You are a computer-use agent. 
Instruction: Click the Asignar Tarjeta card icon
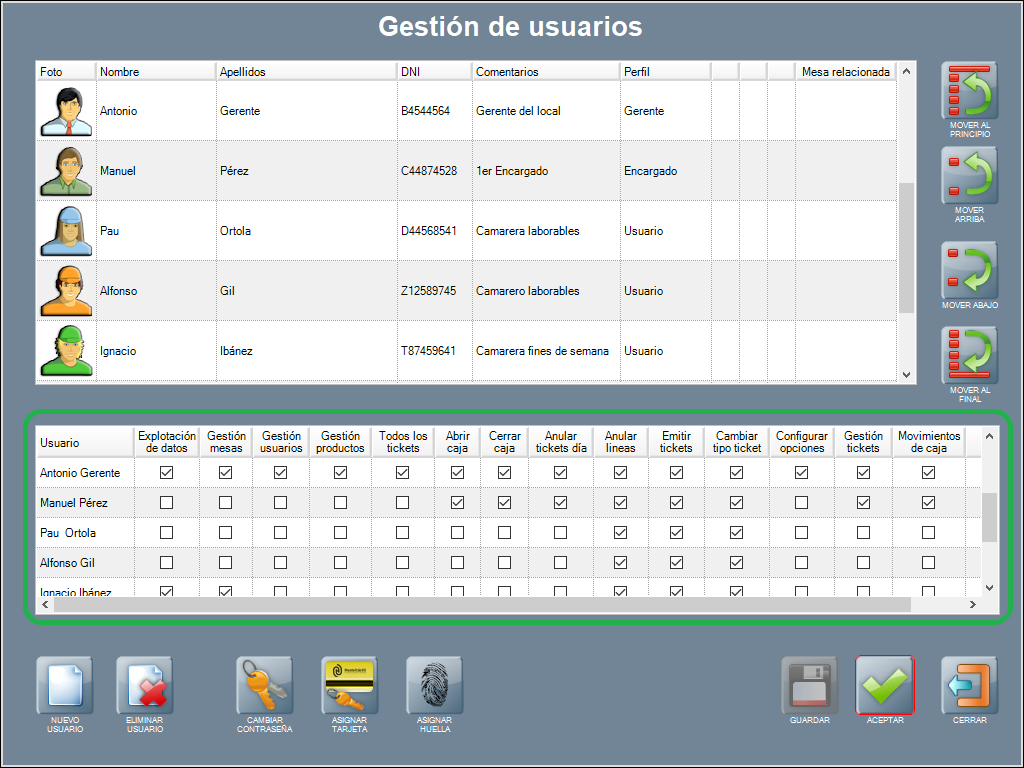pyautogui.click(x=349, y=685)
